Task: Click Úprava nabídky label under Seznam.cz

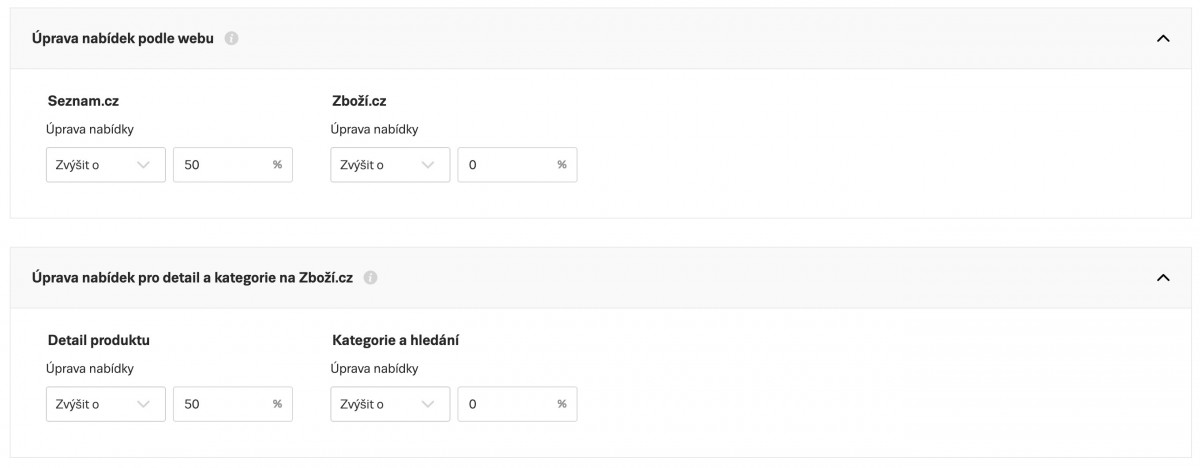Action: pos(90,129)
